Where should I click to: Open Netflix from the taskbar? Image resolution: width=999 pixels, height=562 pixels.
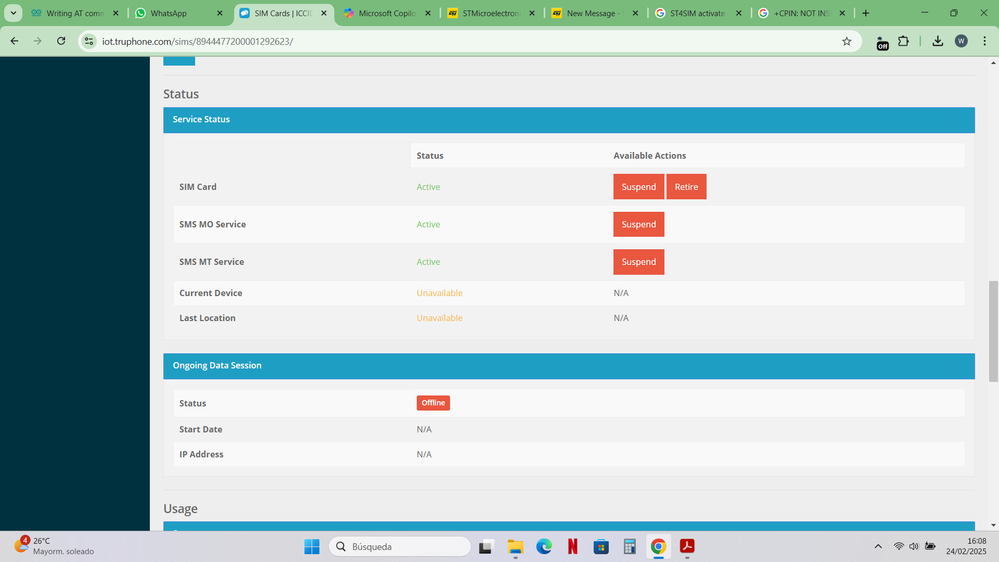(572, 546)
